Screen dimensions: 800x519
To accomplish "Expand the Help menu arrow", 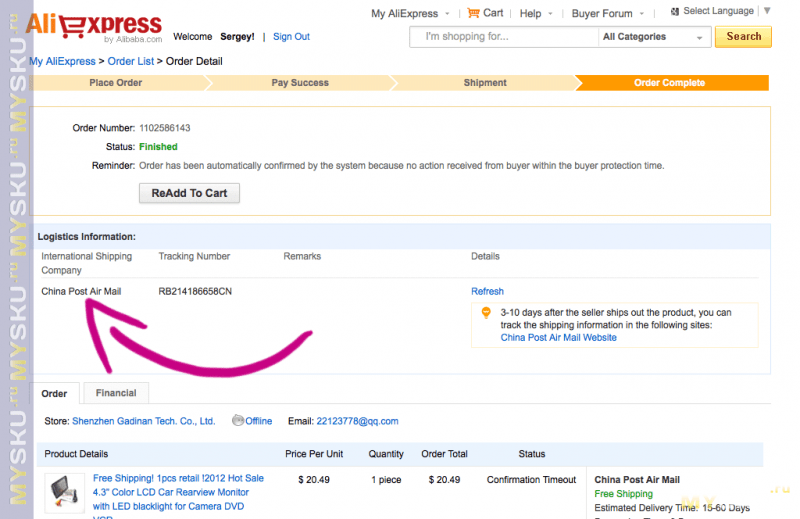I will click(550, 14).
